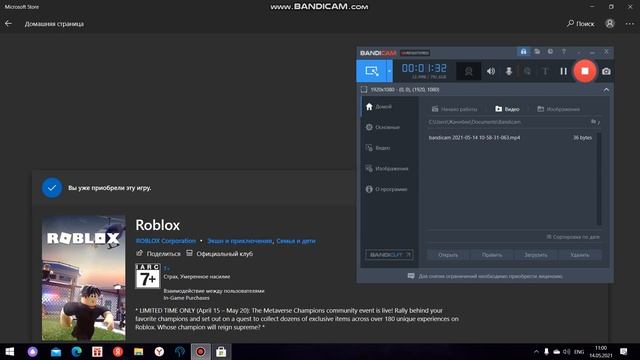Take a screenshot with Bandicam camera icon
Viewport: 640px width, 360px height.
pos(606,71)
